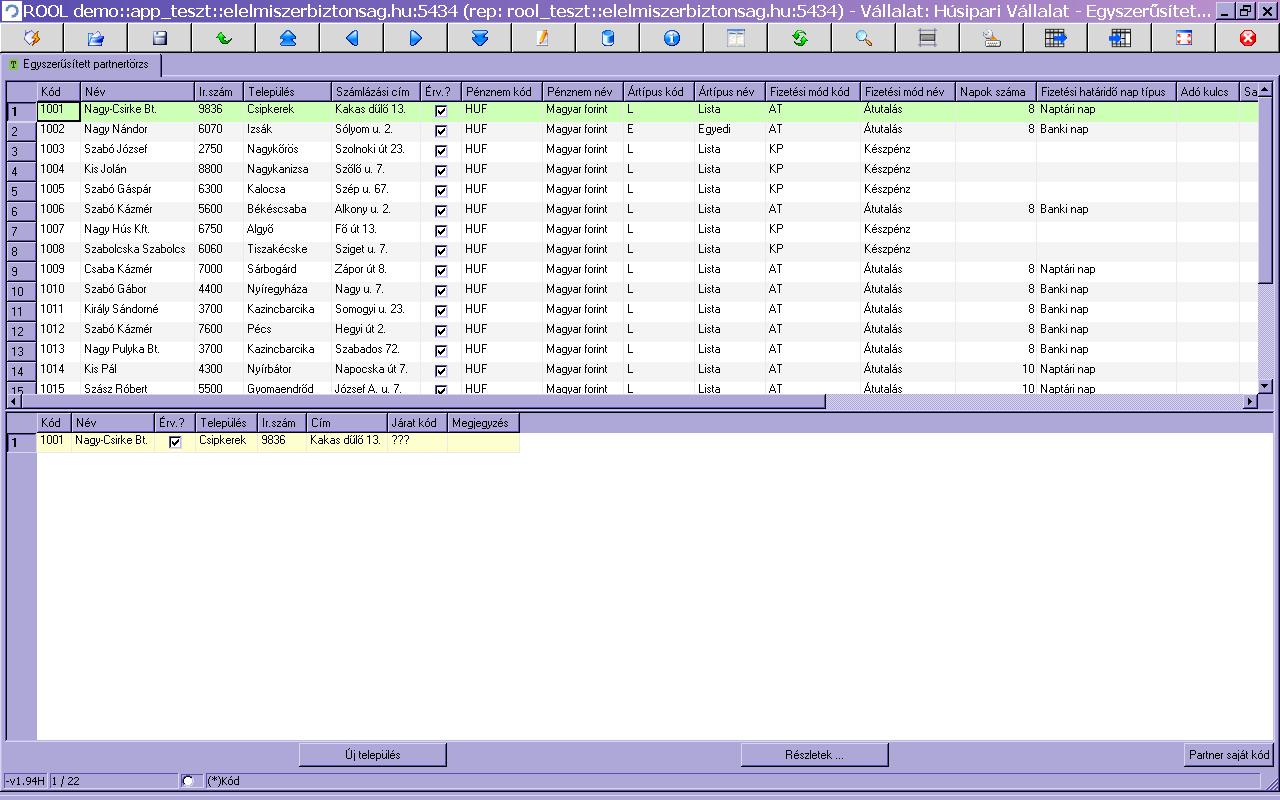The width and height of the screenshot is (1280, 800).
Task: Go to previous record with left arrow
Action: click(351, 38)
